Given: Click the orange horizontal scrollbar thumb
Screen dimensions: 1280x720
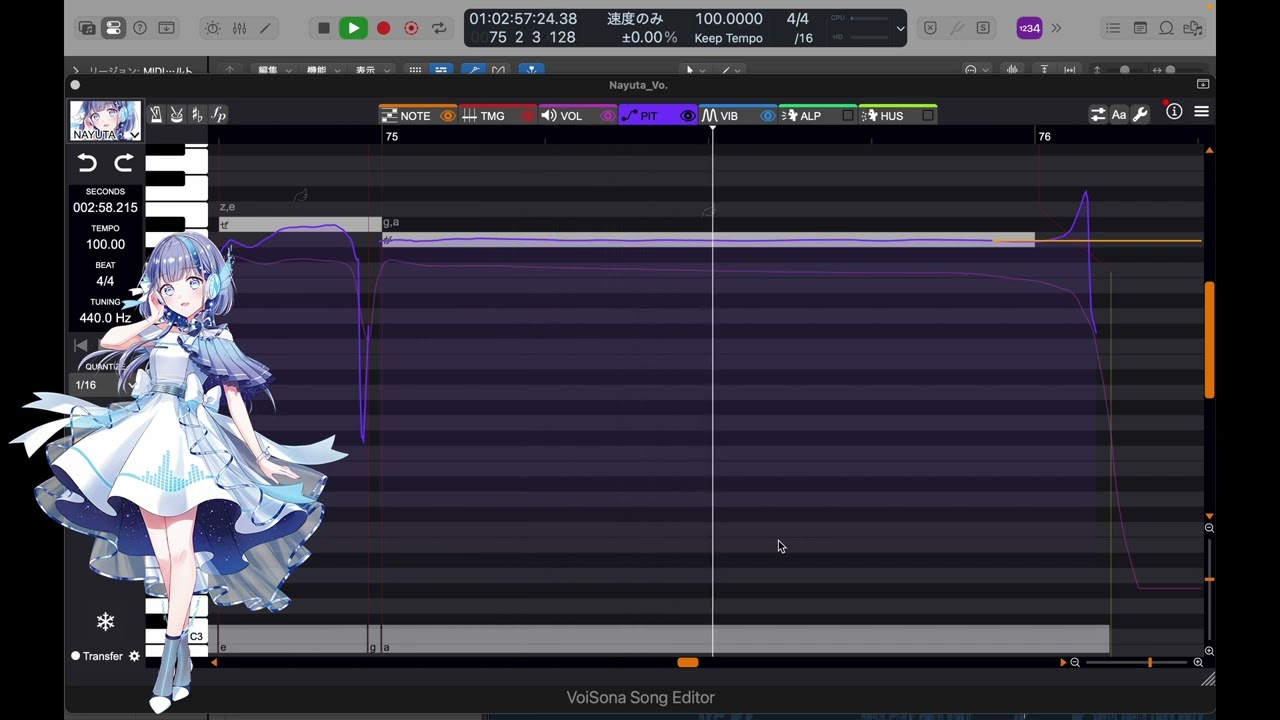Looking at the screenshot, I should 688,662.
